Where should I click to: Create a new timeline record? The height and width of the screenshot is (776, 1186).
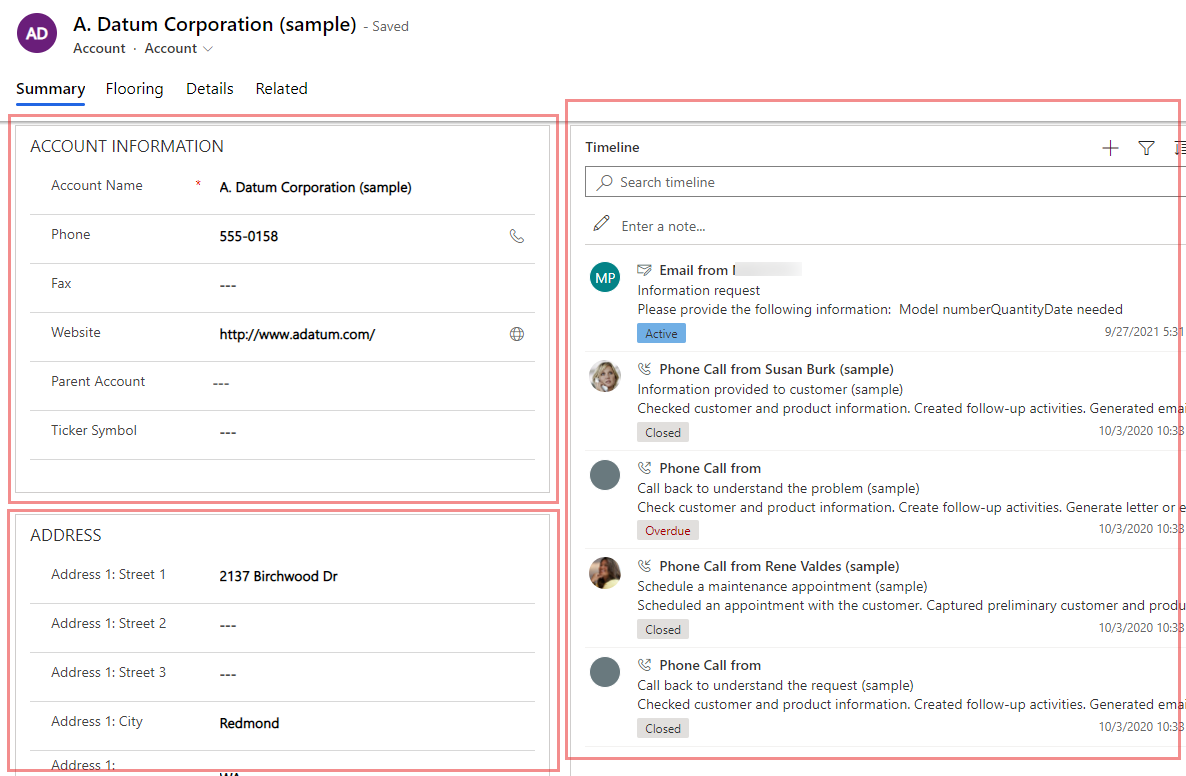tap(1110, 147)
